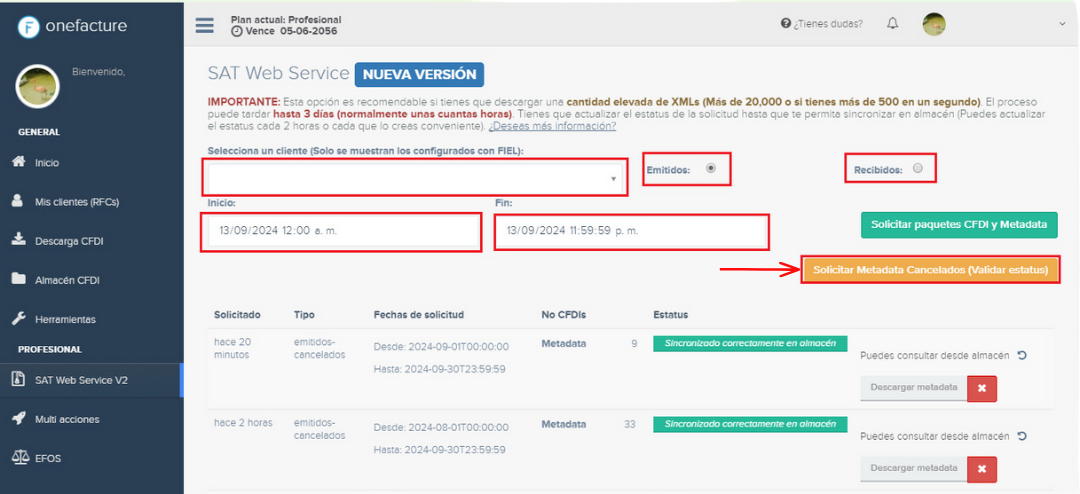Click the Mis clientes person icon

(x=18, y=202)
